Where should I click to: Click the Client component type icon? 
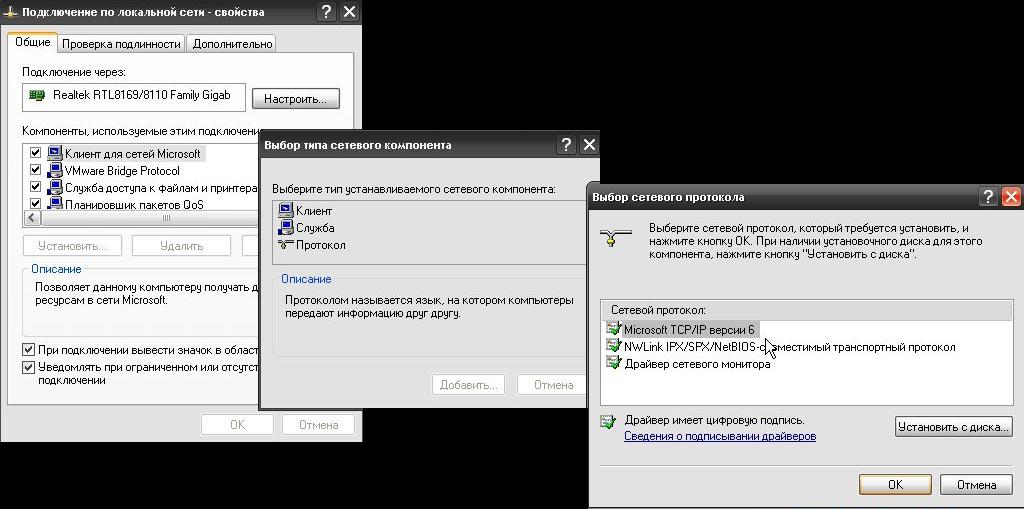pyautogui.click(x=285, y=211)
